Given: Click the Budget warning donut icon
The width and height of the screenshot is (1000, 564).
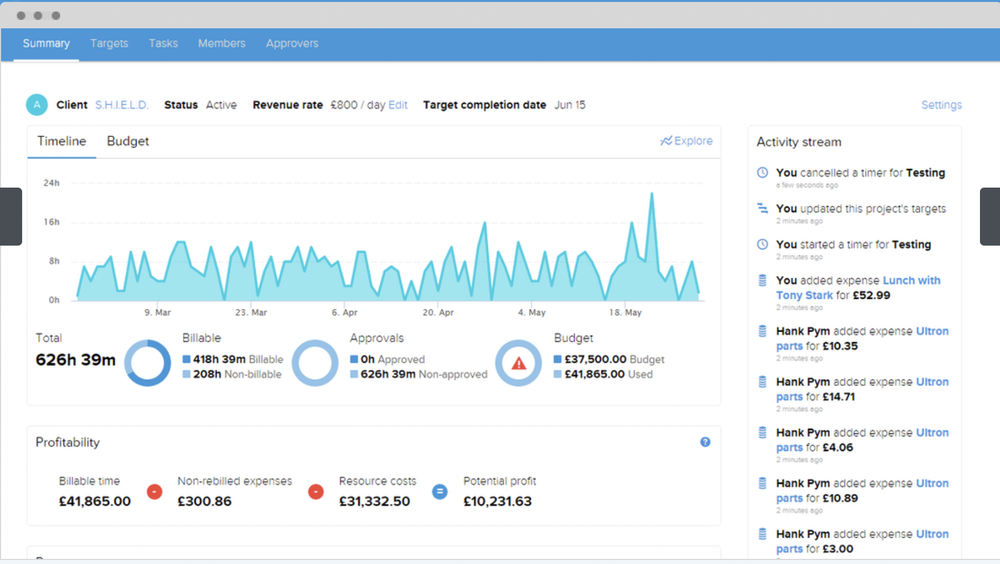Looking at the screenshot, I should click(x=518, y=363).
